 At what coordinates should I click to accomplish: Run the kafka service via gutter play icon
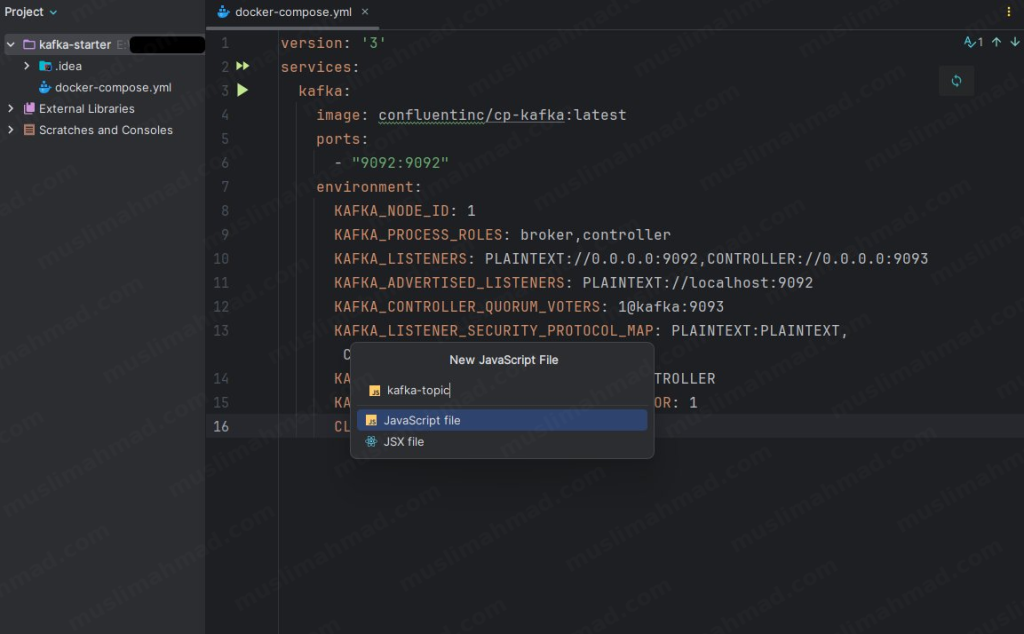point(244,90)
